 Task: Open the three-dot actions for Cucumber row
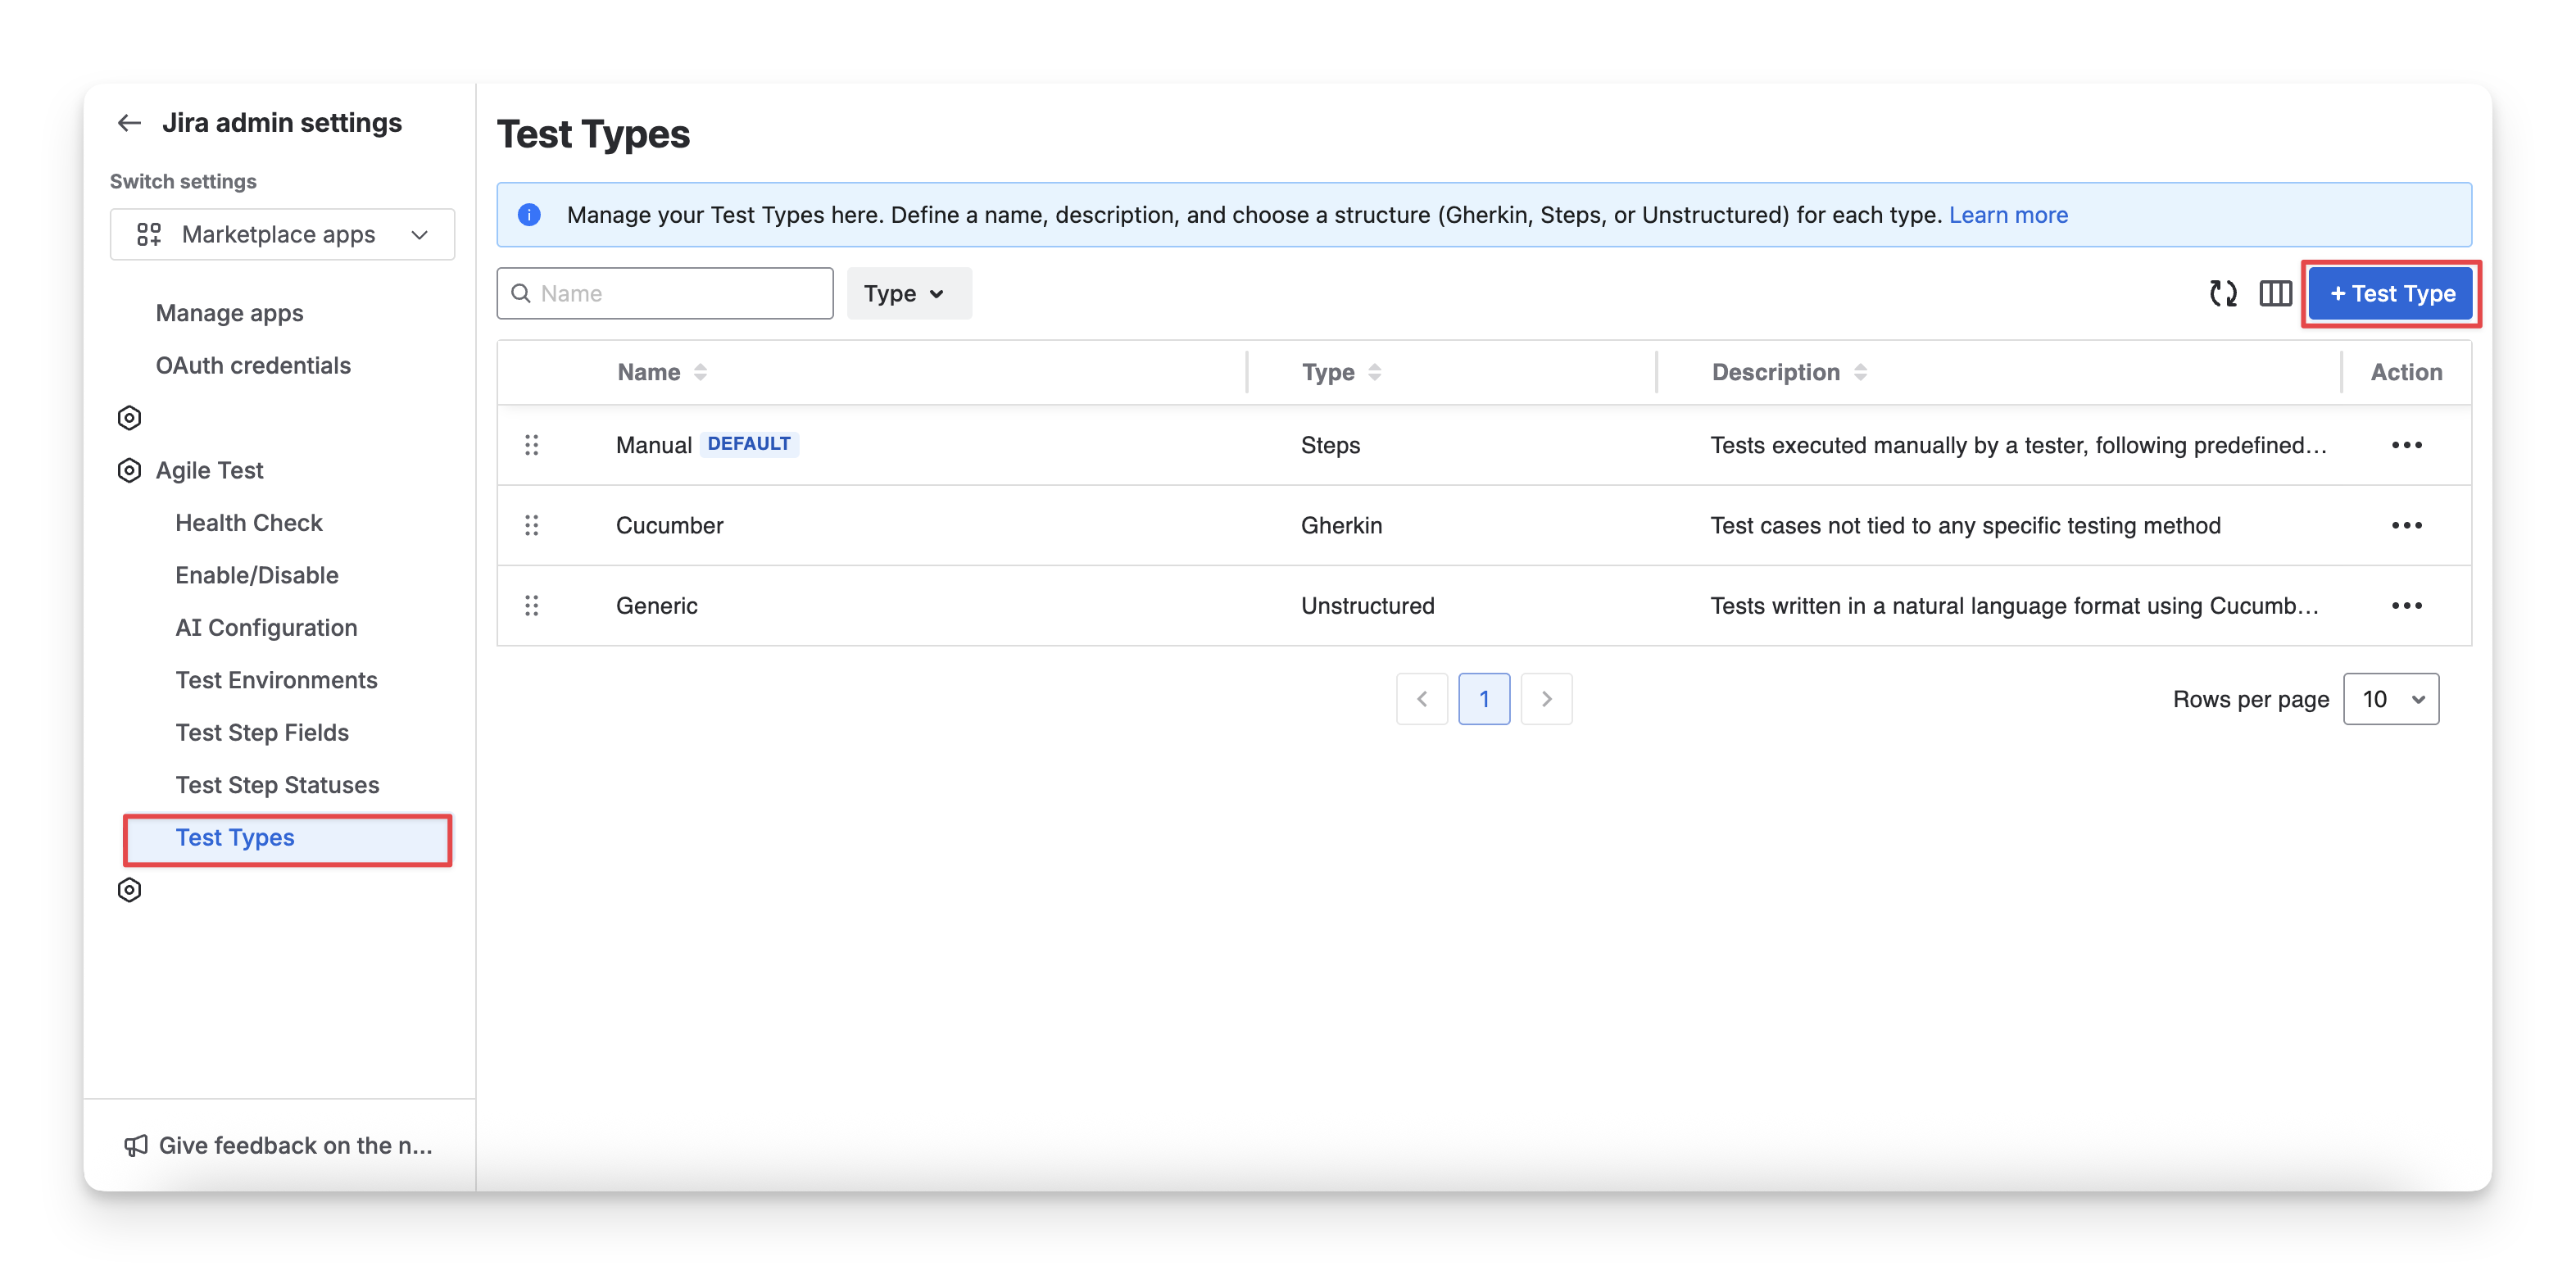[x=2406, y=525]
